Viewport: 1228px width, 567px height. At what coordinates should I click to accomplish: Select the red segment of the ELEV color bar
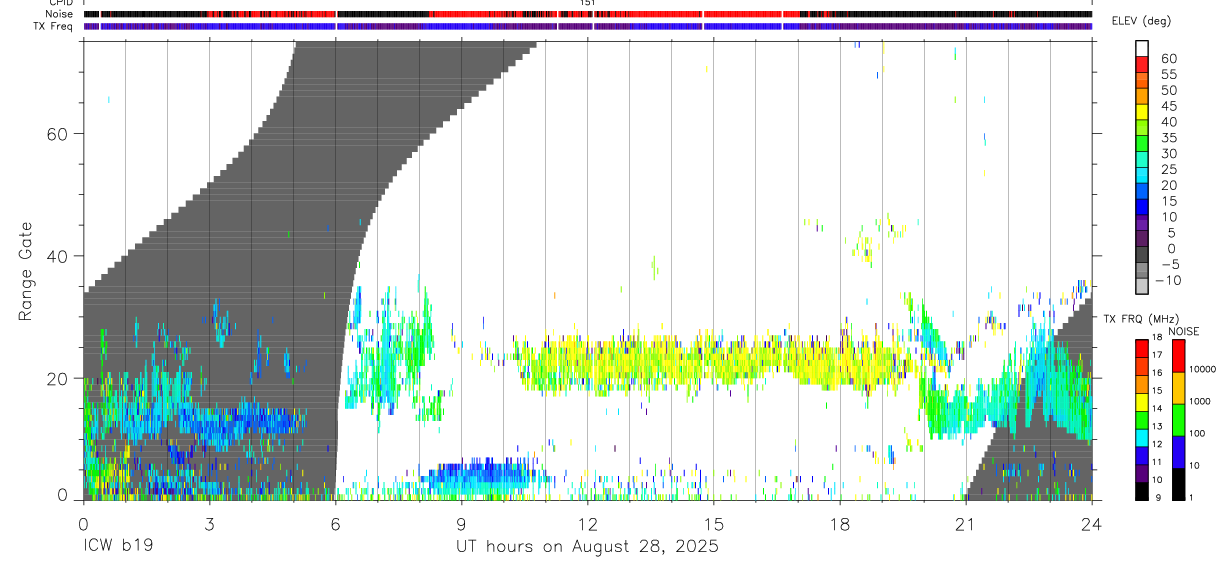coord(1142,64)
